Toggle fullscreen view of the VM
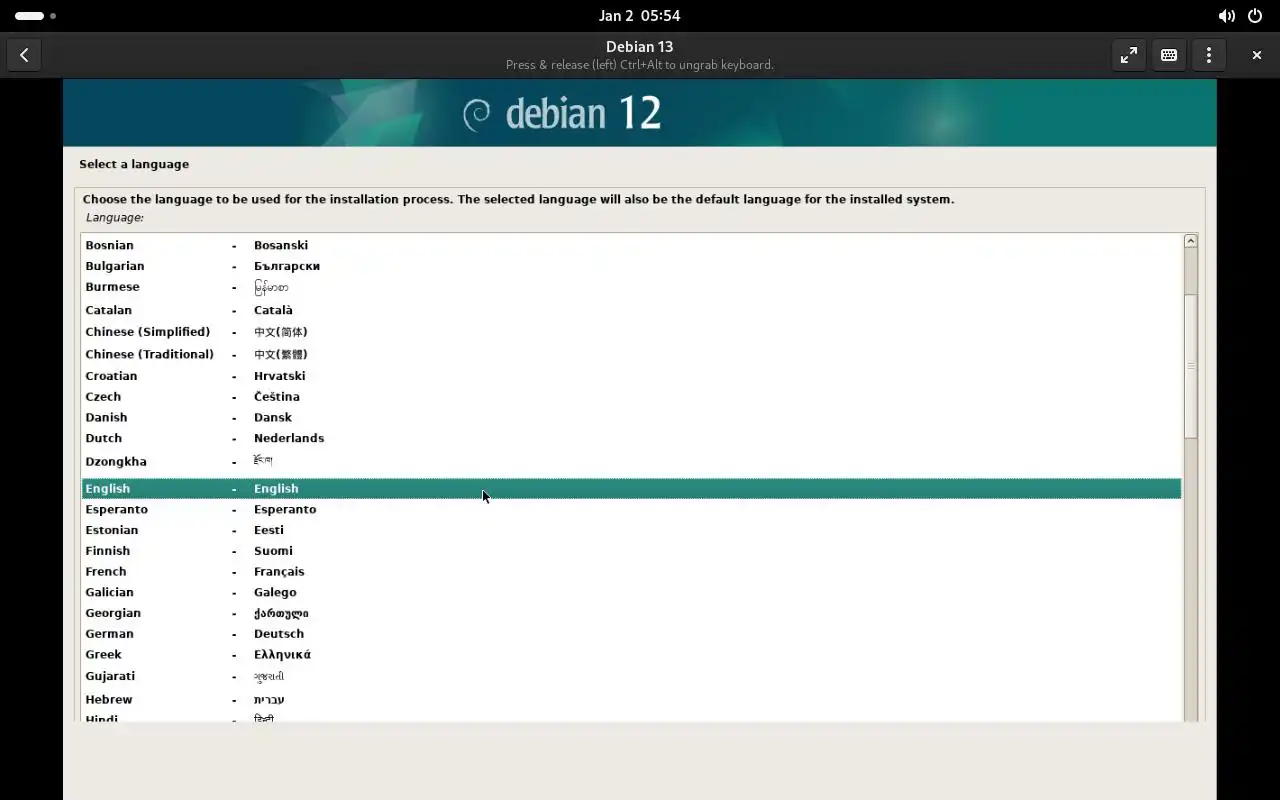Viewport: 1280px width, 800px height. tap(1129, 55)
